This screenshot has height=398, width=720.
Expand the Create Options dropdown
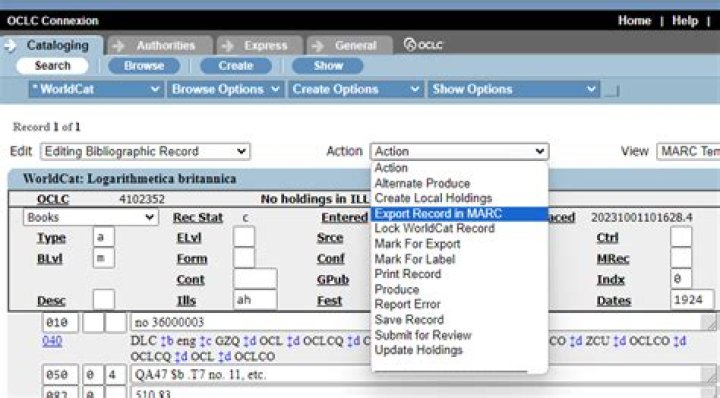click(x=356, y=89)
